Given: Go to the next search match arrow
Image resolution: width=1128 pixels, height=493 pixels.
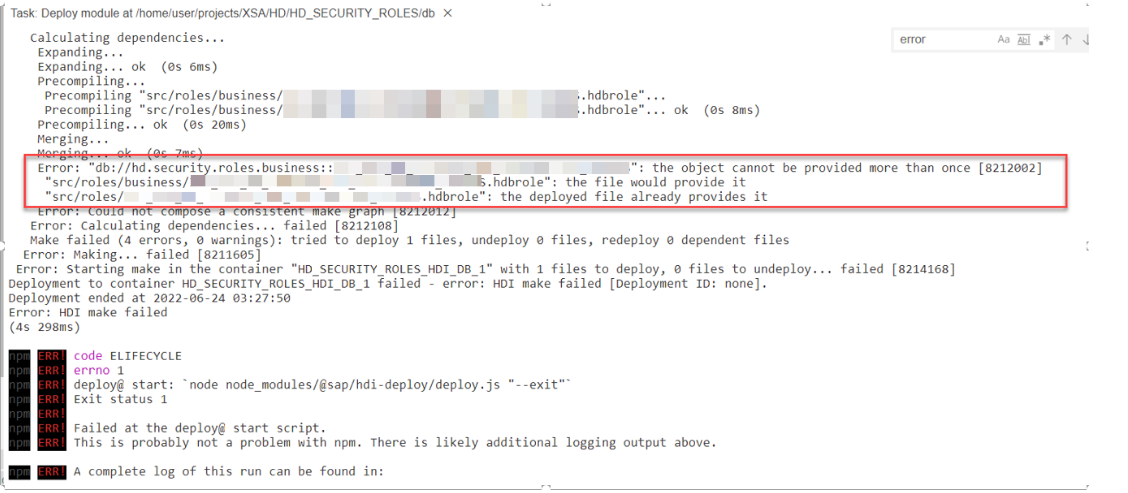Looking at the screenshot, I should 1086,40.
